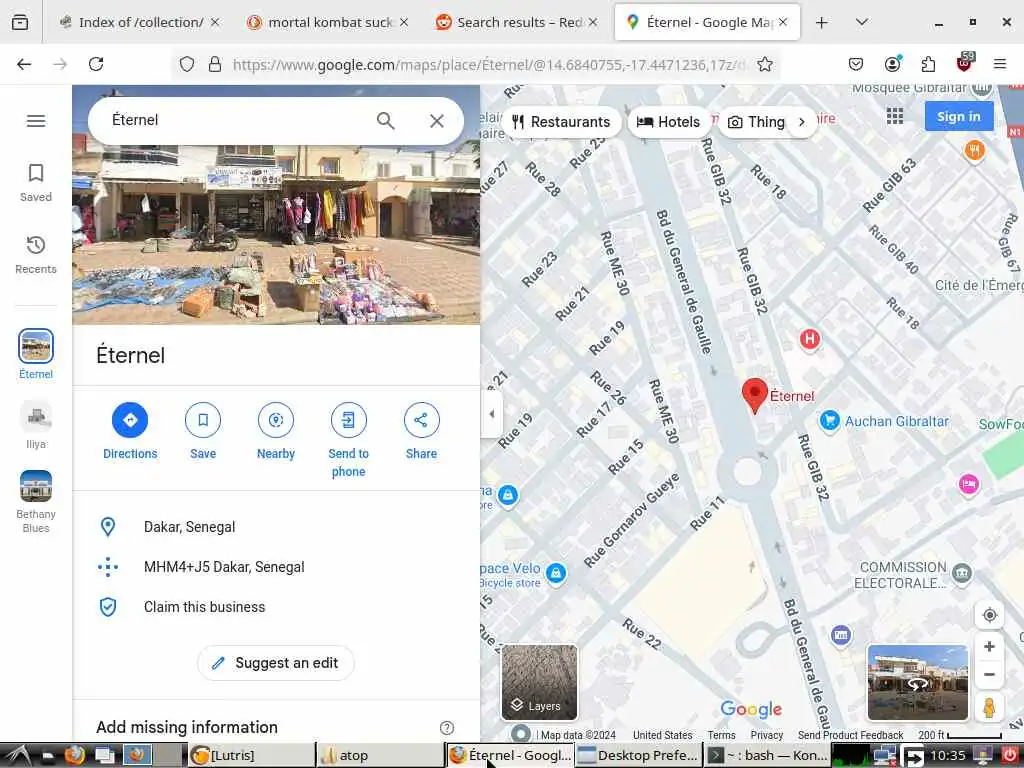This screenshot has height=768, width=1024.
Task: Open the bash Konsole taskbar window
Action: [768, 756]
